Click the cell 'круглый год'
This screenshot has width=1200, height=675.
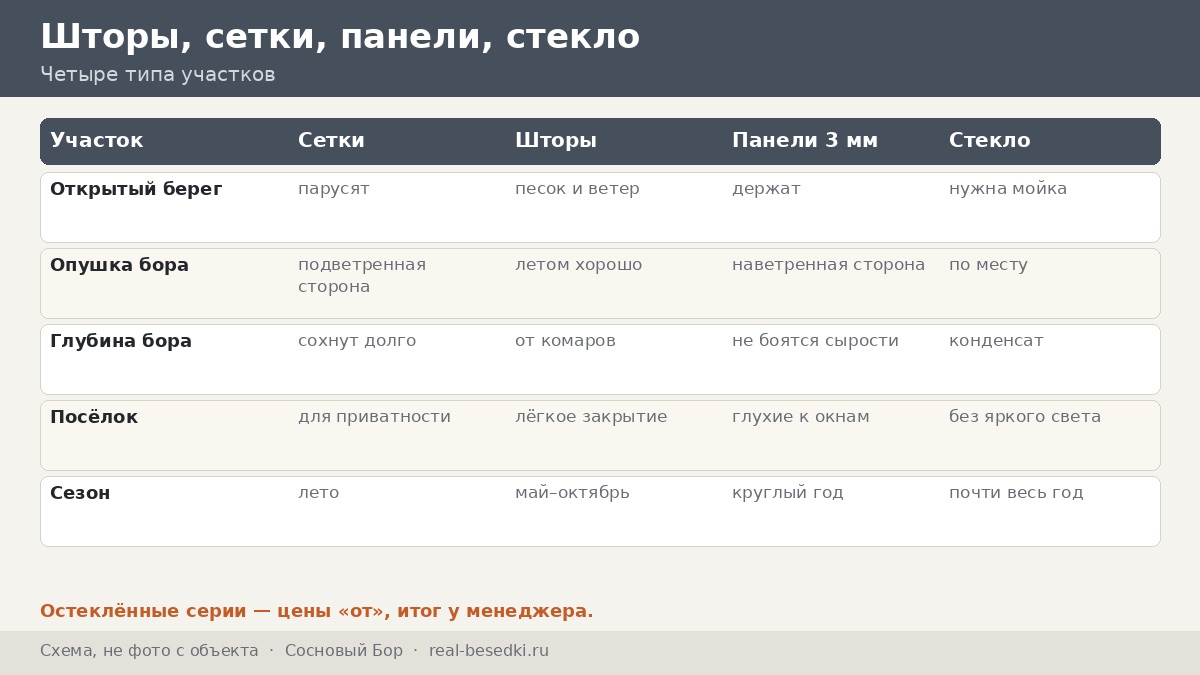pyautogui.click(x=788, y=493)
